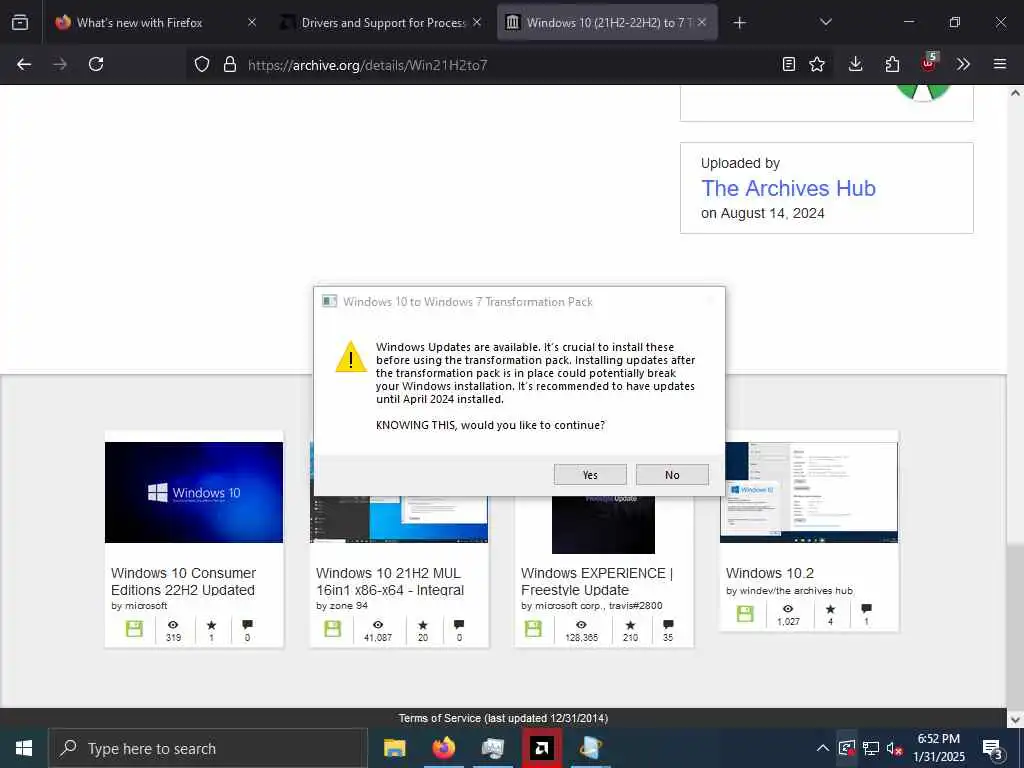Go back with the browser back arrow
This screenshot has width=1024, height=768.
tap(24, 64)
